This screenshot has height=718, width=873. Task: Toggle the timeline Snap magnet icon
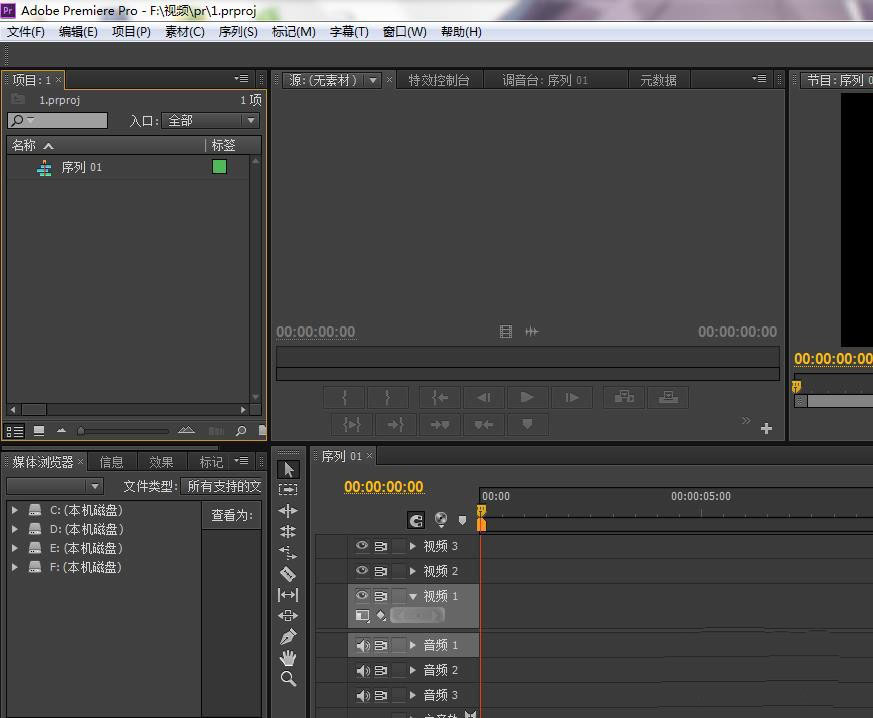[416, 520]
